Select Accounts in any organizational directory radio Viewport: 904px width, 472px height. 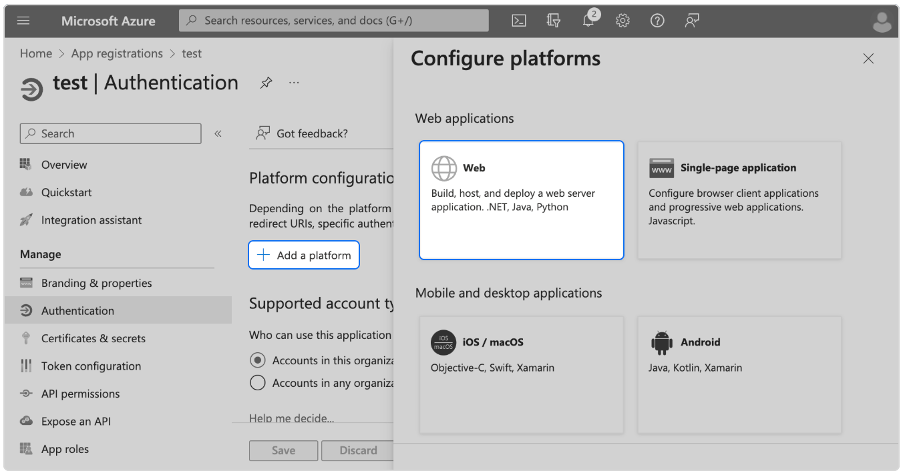pos(258,383)
